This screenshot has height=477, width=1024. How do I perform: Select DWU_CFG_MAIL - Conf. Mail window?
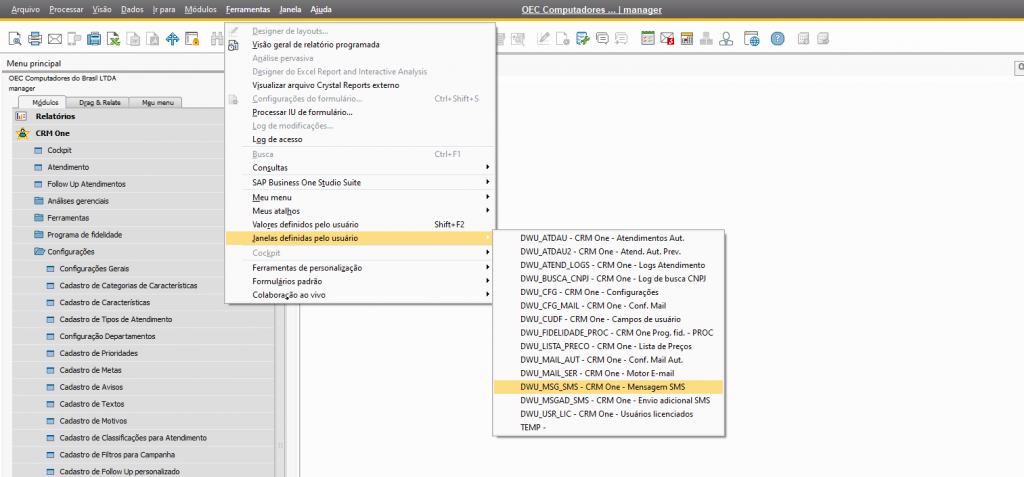593,305
